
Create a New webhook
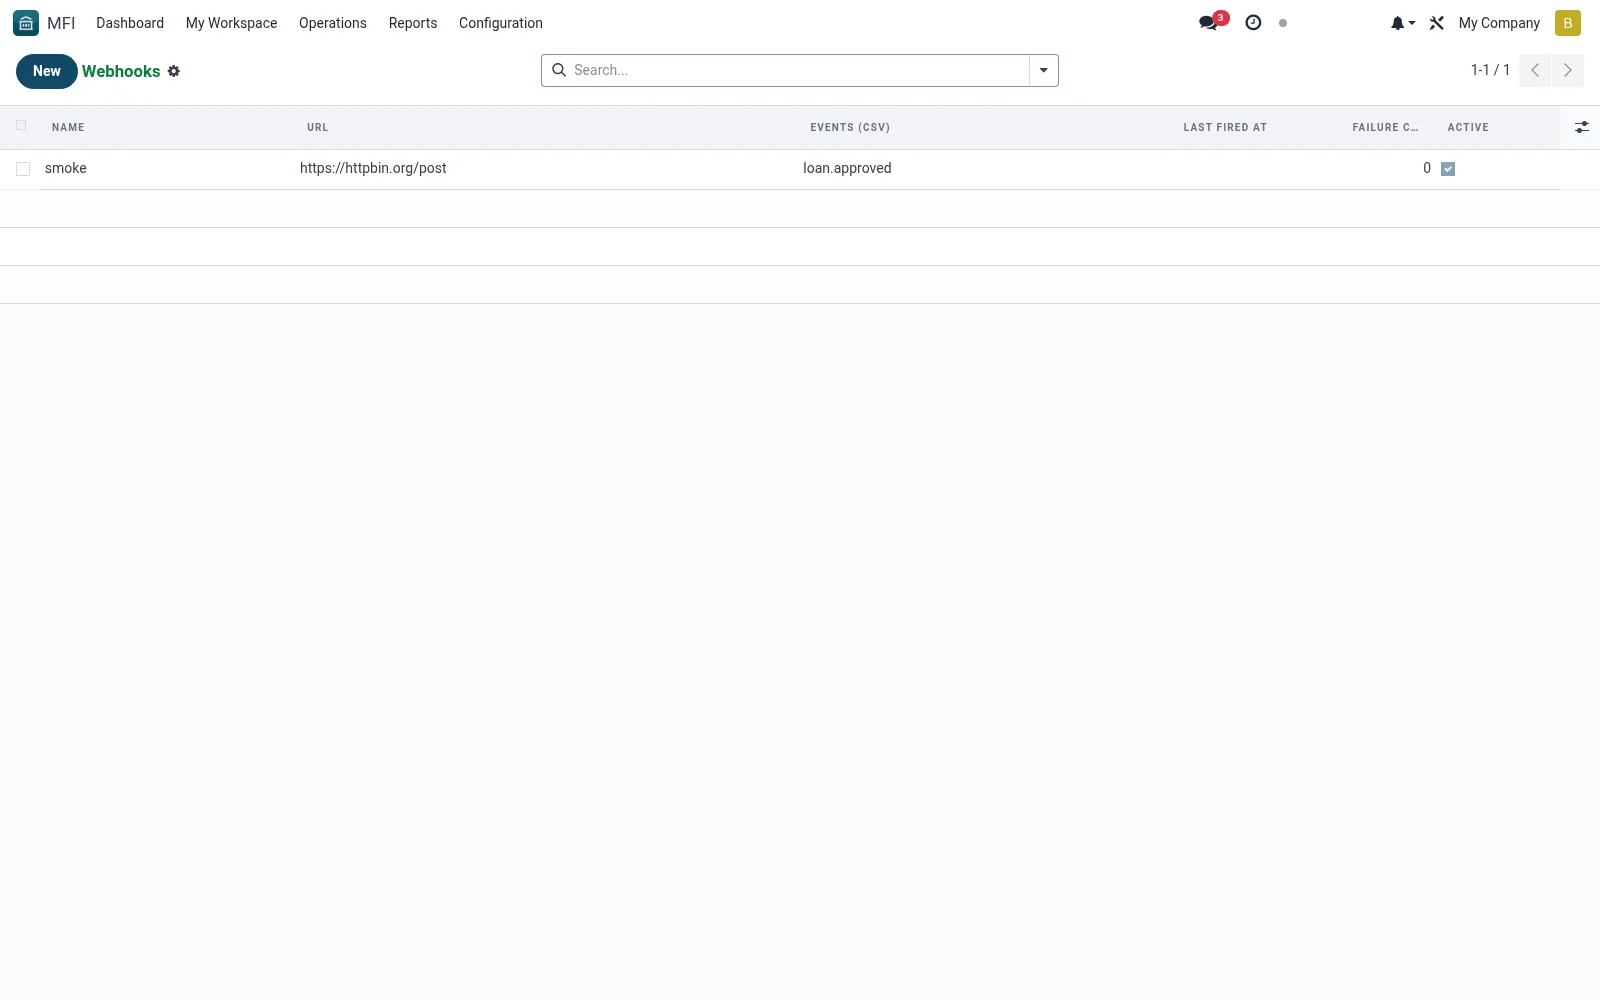(47, 71)
